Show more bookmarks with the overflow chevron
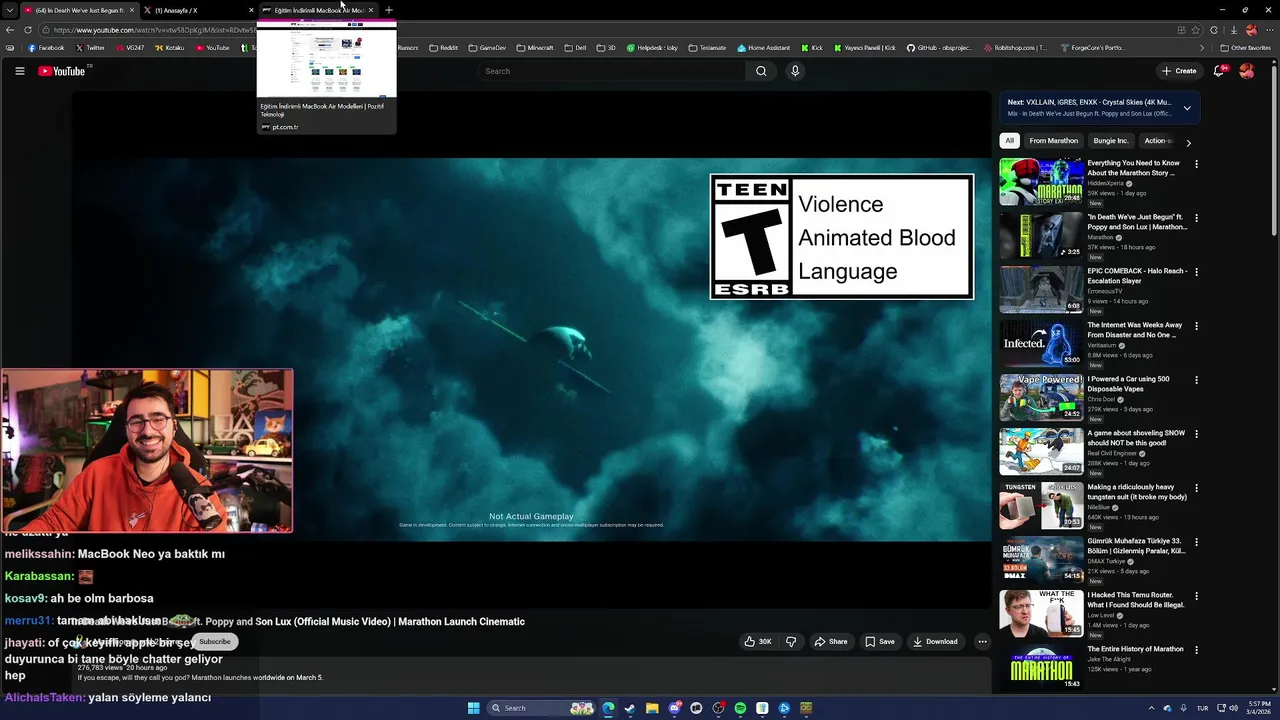1280x720 pixels. point(1202,48)
